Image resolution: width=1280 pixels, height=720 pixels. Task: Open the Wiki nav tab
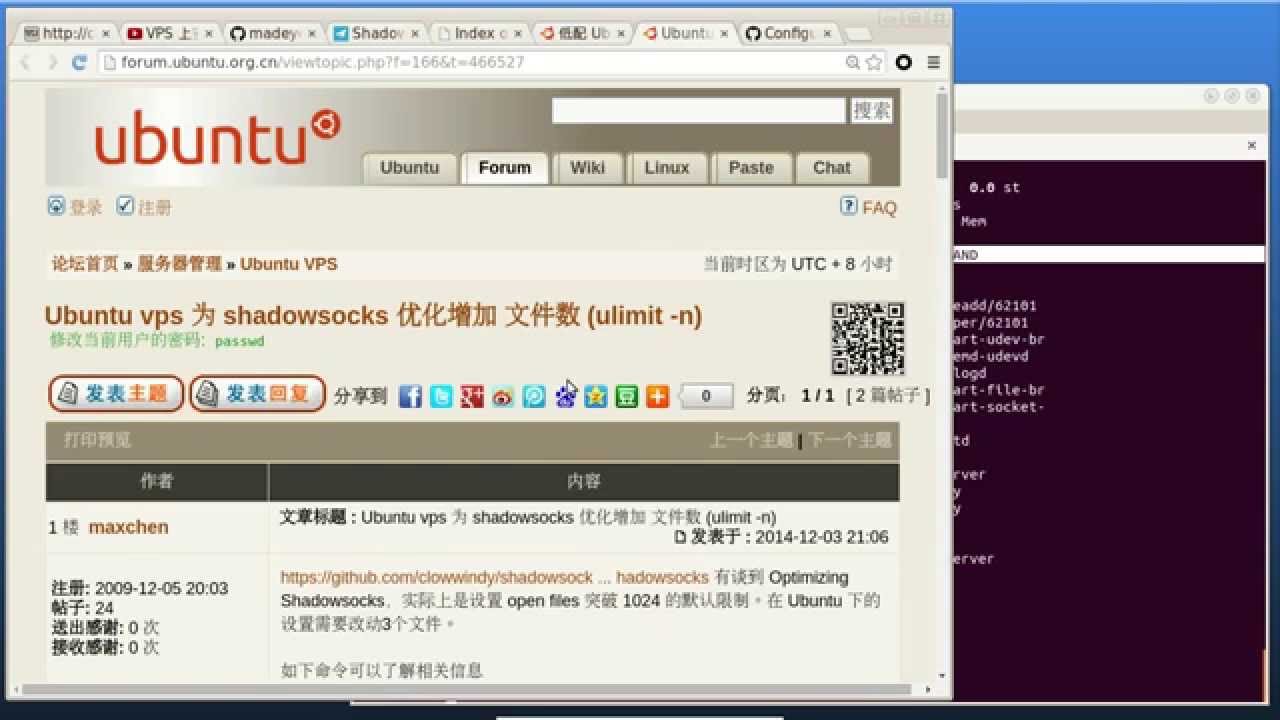pos(588,168)
